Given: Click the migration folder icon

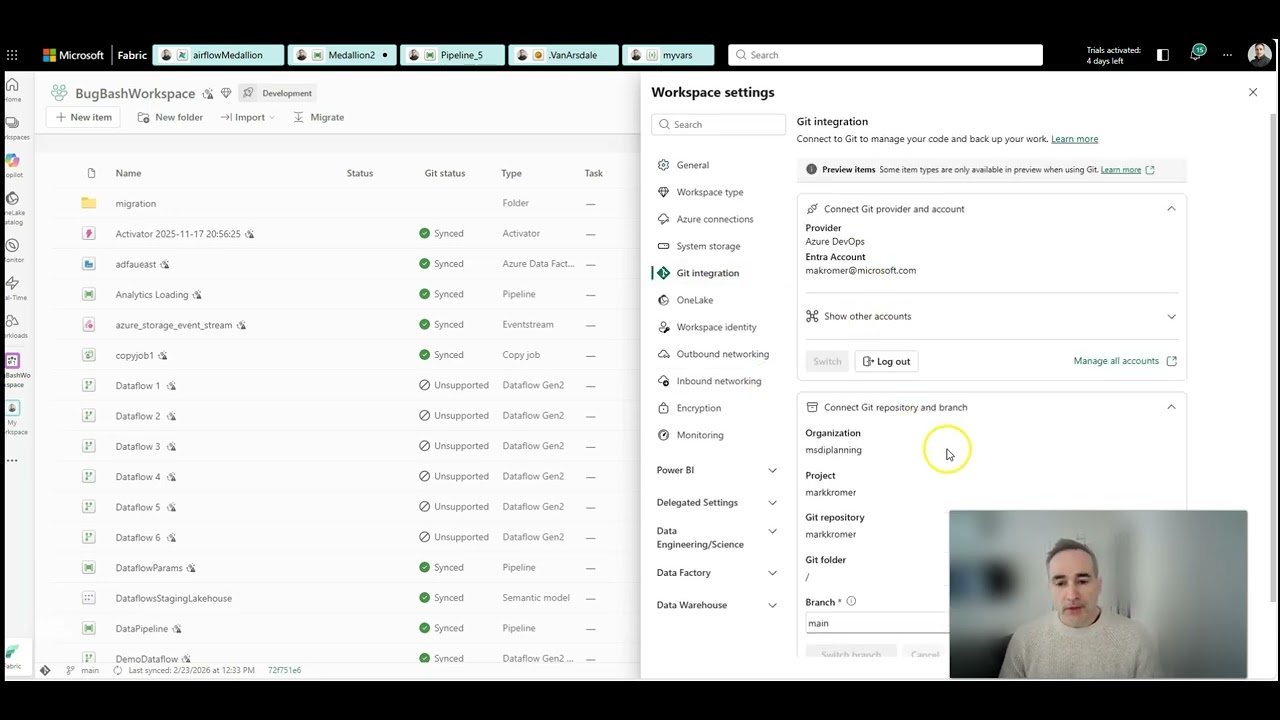Looking at the screenshot, I should pyautogui.click(x=89, y=203).
